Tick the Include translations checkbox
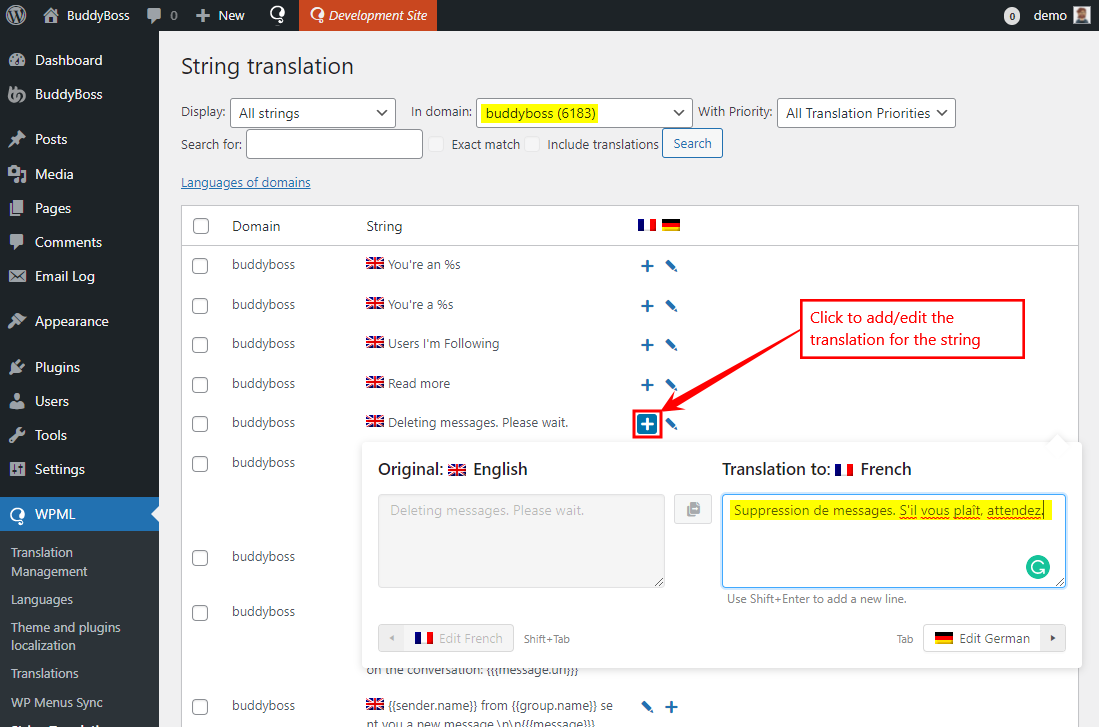Screen dimensions: 1099x727 click(x=532, y=144)
